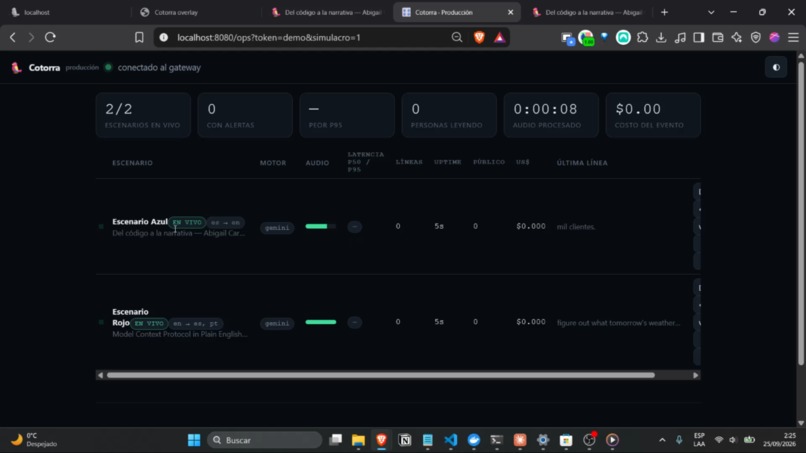This screenshot has height=453, width=806.
Task: View site information icon in address bar
Action: (163, 37)
